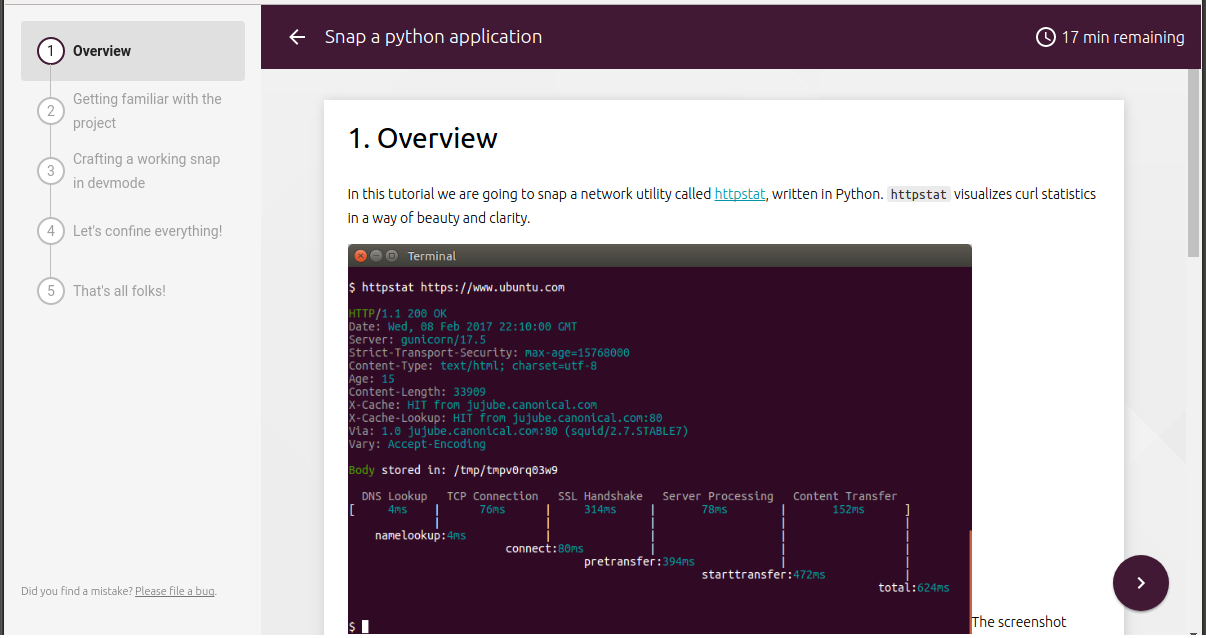This screenshot has width=1206, height=638.
Task: Go to next step with arrow button
Action: tap(1141, 583)
